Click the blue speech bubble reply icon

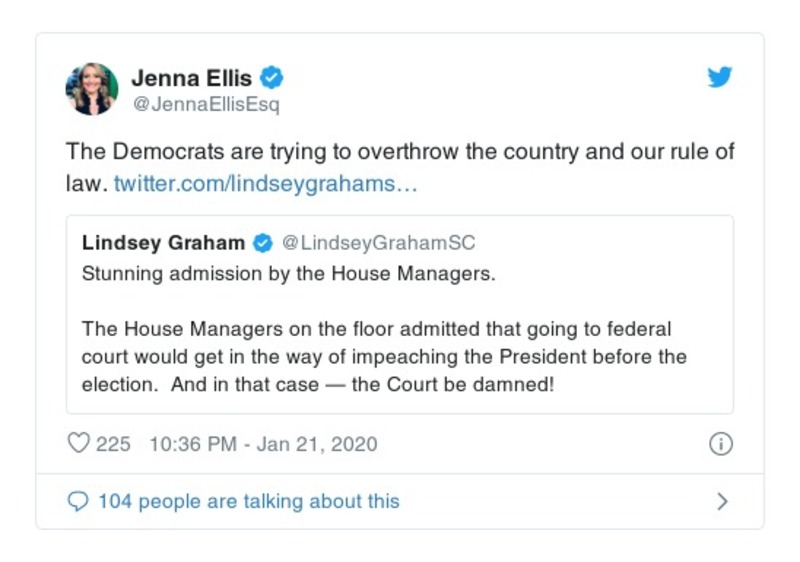pyautogui.click(x=78, y=501)
